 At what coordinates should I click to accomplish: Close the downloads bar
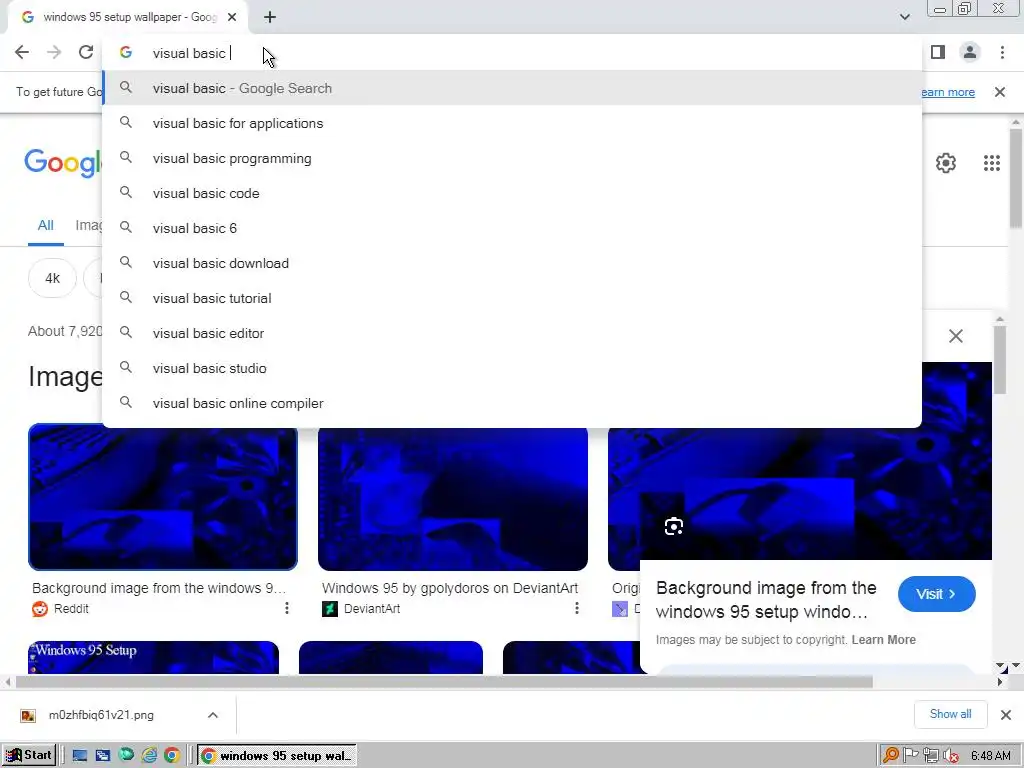(x=1006, y=715)
